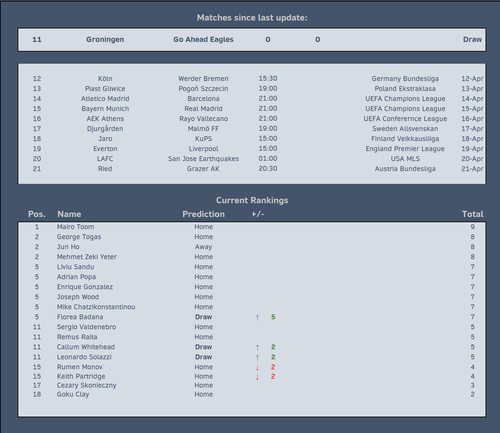The width and height of the screenshot is (500, 433).
Task: Select Sergio Valdenebro in rankings
Action: (x=86, y=327)
